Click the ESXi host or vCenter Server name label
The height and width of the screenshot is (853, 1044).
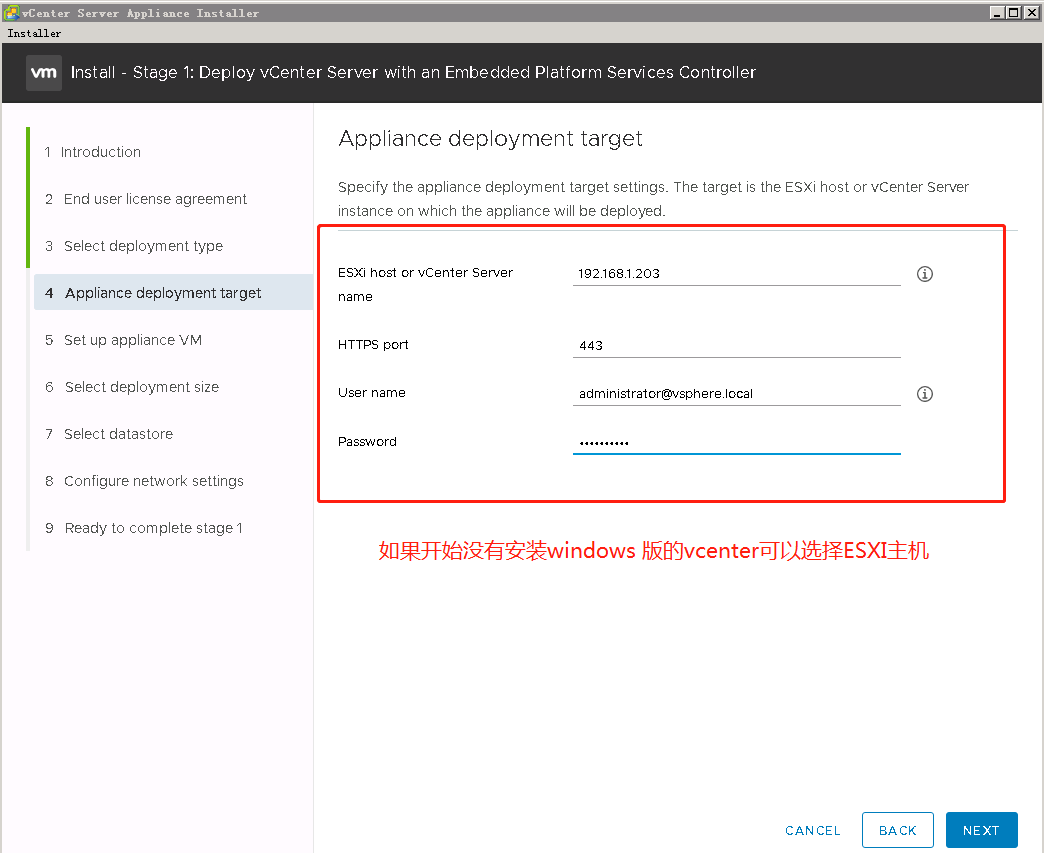coord(425,284)
